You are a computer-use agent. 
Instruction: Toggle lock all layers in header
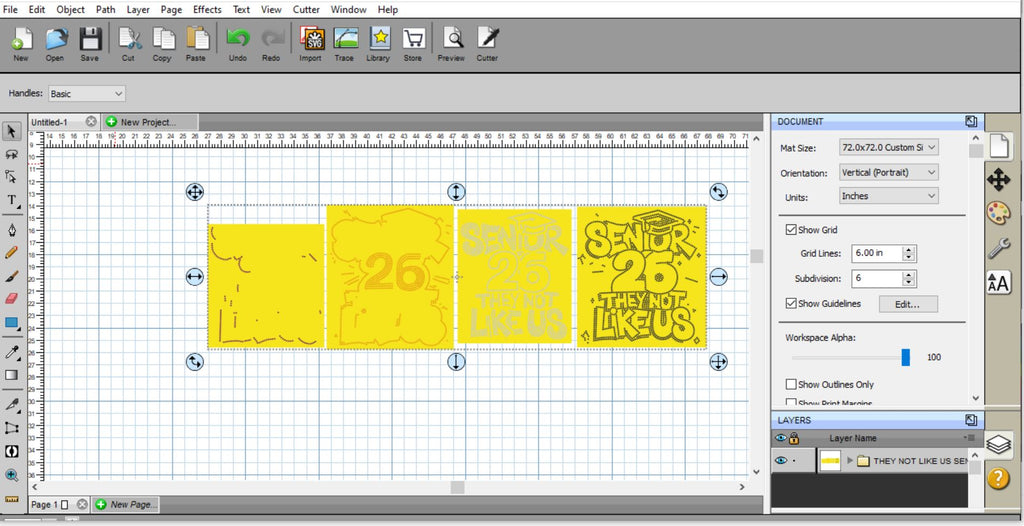[x=794, y=438]
